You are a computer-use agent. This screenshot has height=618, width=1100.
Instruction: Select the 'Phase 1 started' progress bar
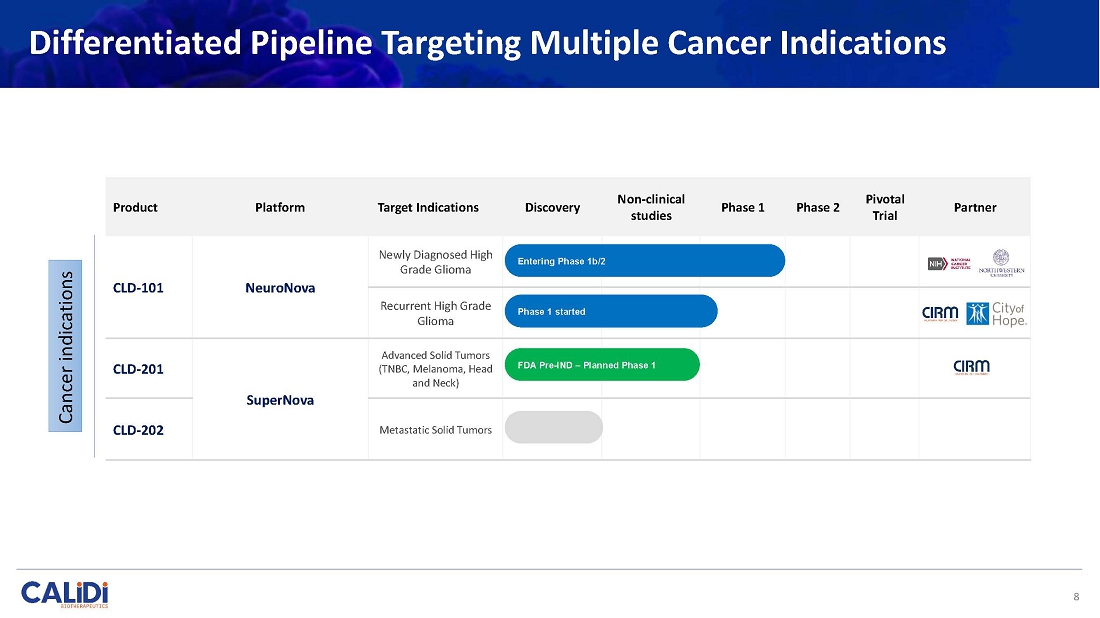(611, 311)
